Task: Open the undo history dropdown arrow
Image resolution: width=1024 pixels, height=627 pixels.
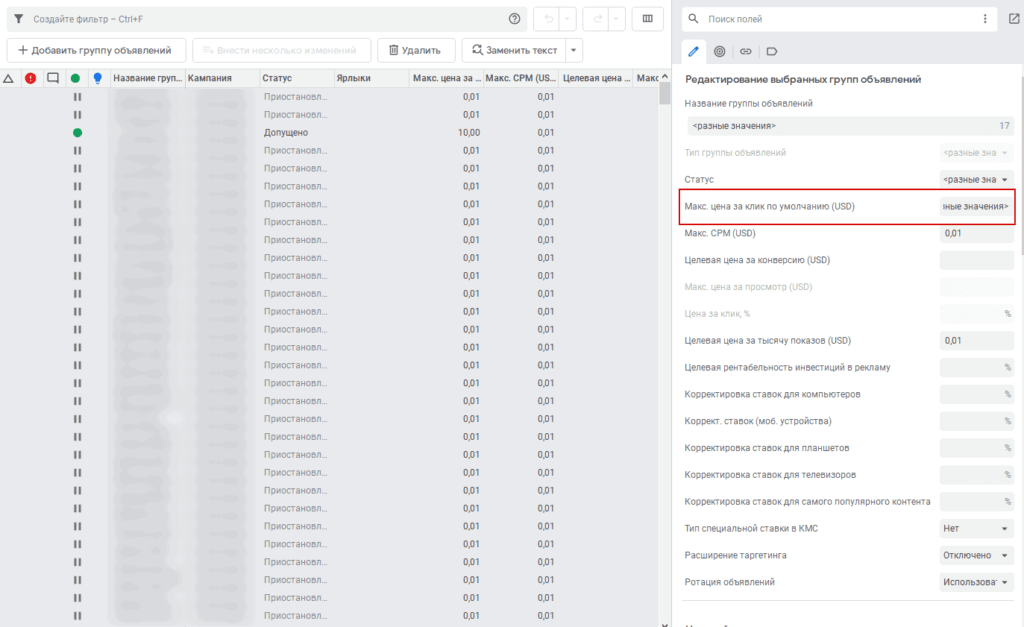Action: coord(567,19)
